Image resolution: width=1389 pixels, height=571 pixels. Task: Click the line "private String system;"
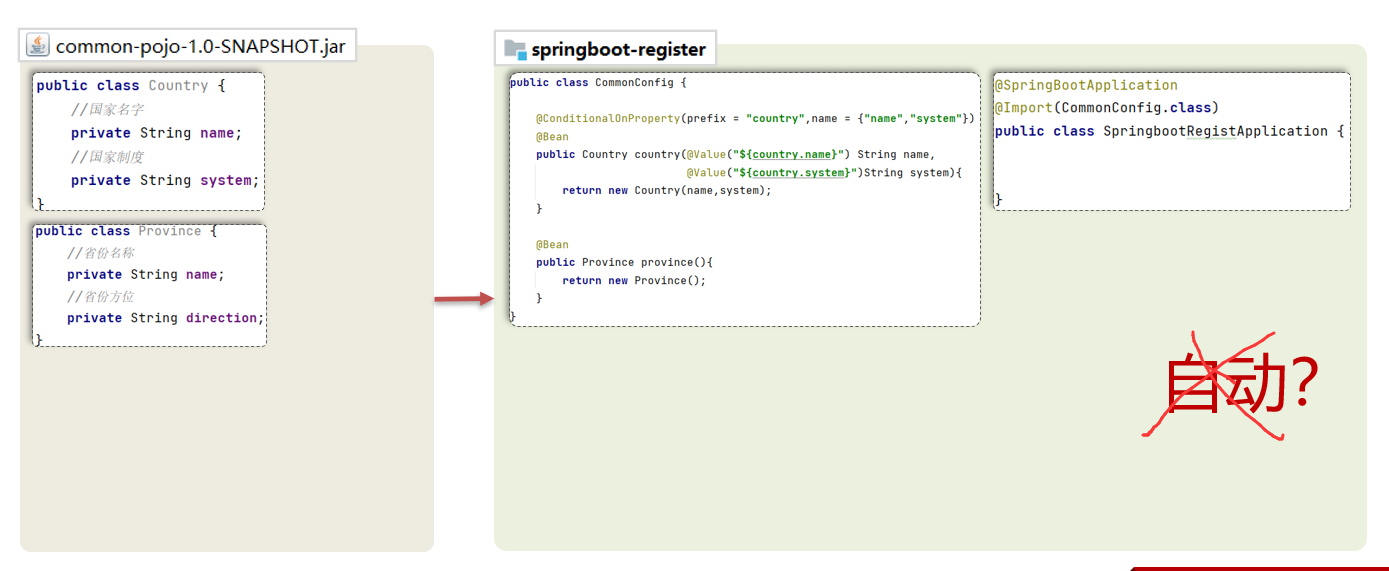point(165,181)
